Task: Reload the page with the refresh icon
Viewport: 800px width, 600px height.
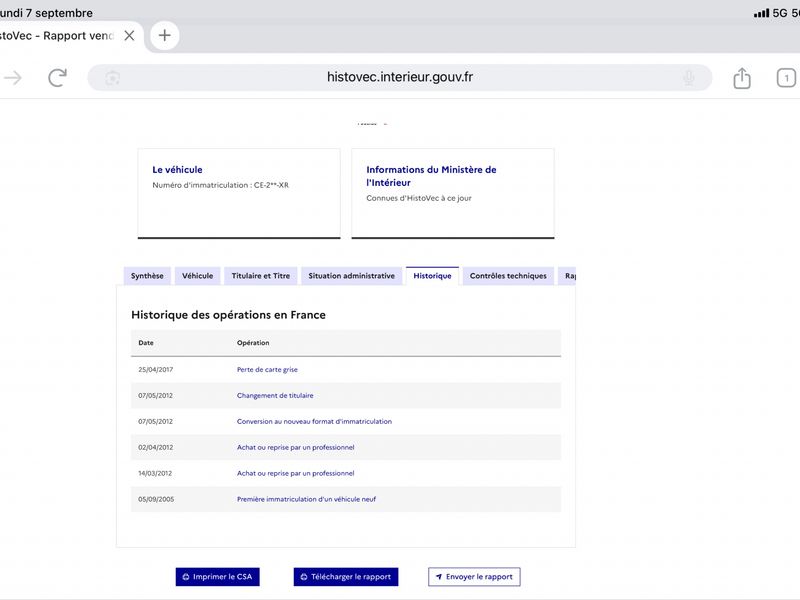Action: point(57,78)
